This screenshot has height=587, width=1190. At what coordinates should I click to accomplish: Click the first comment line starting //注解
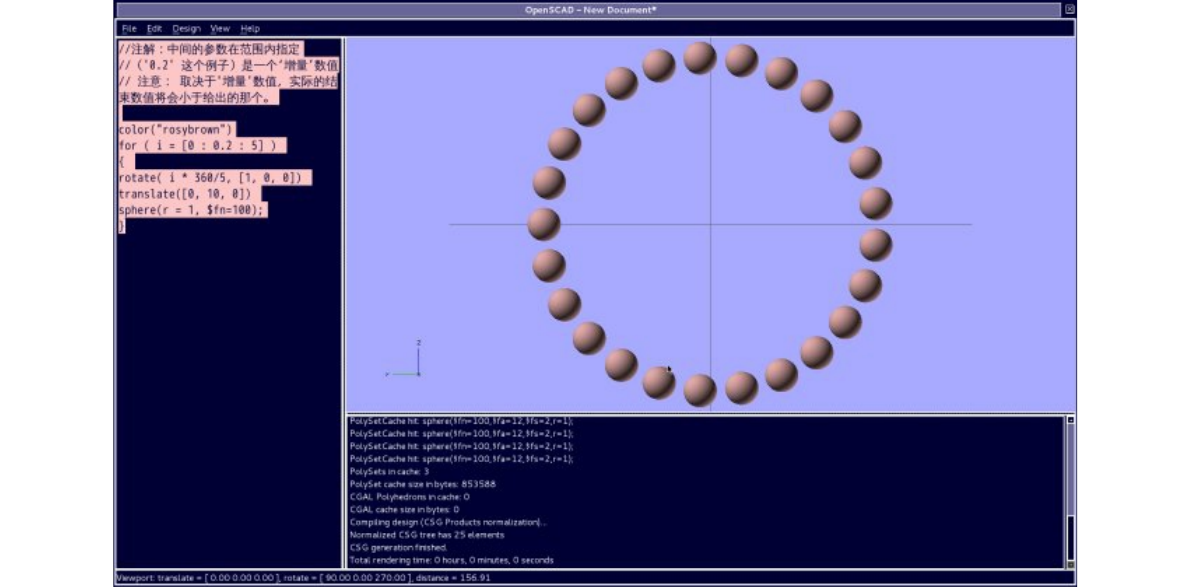(209, 49)
